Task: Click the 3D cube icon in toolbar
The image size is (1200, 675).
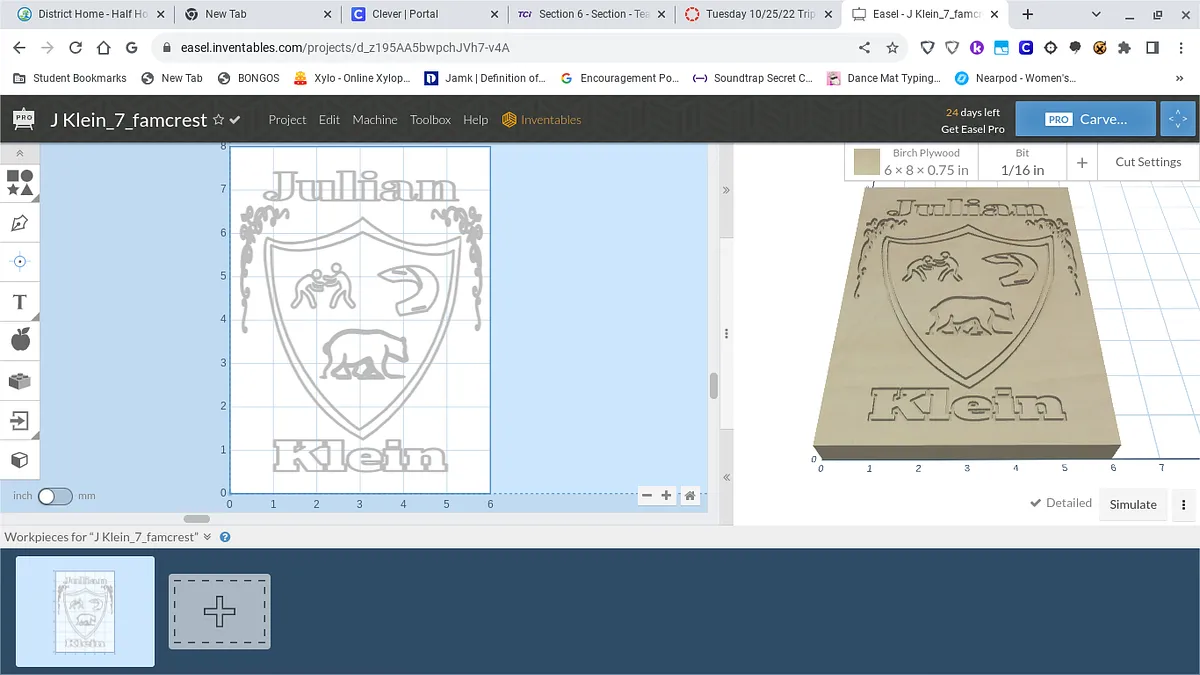Action: point(20,460)
